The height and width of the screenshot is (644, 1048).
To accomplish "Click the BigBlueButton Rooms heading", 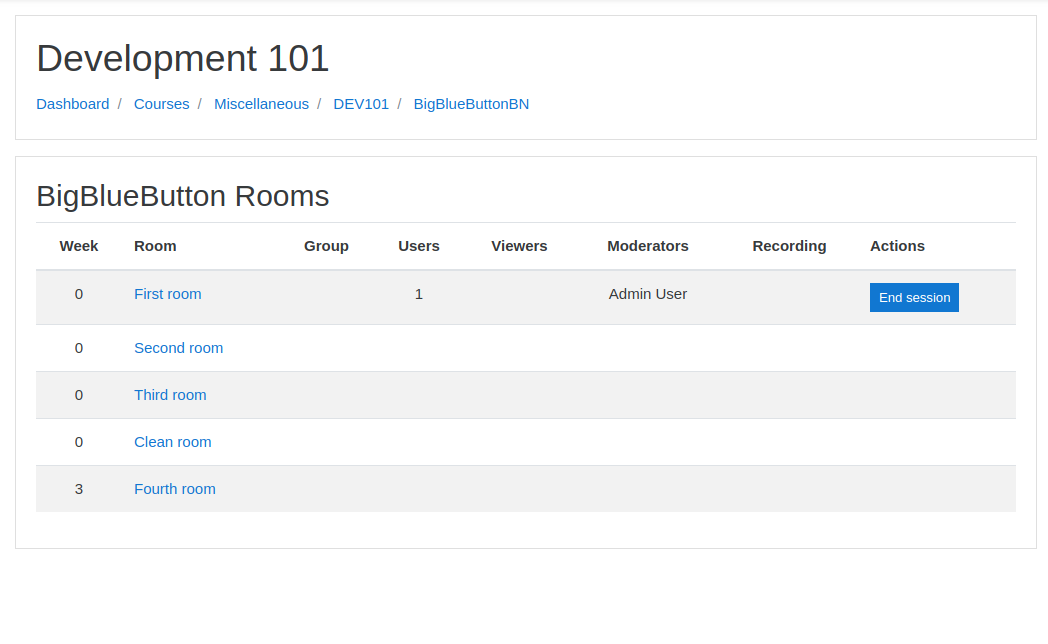I will click(x=182, y=196).
